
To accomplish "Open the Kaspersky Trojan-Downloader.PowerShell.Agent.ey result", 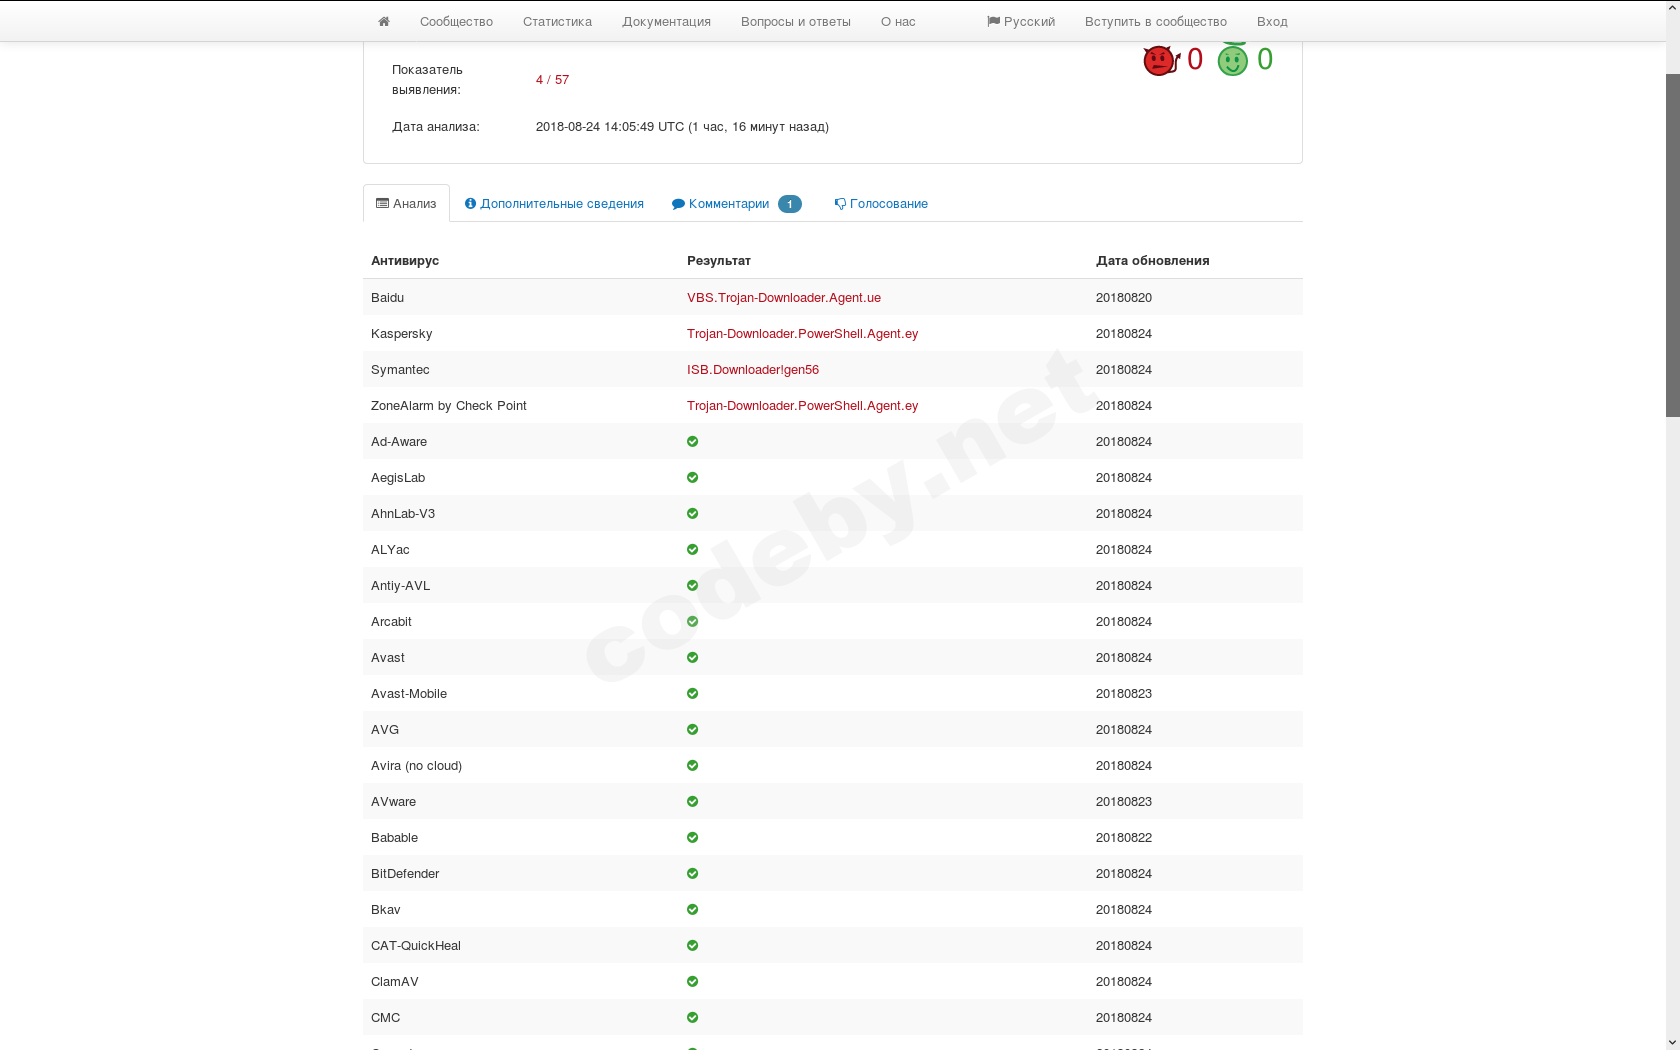I will [x=802, y=333].
